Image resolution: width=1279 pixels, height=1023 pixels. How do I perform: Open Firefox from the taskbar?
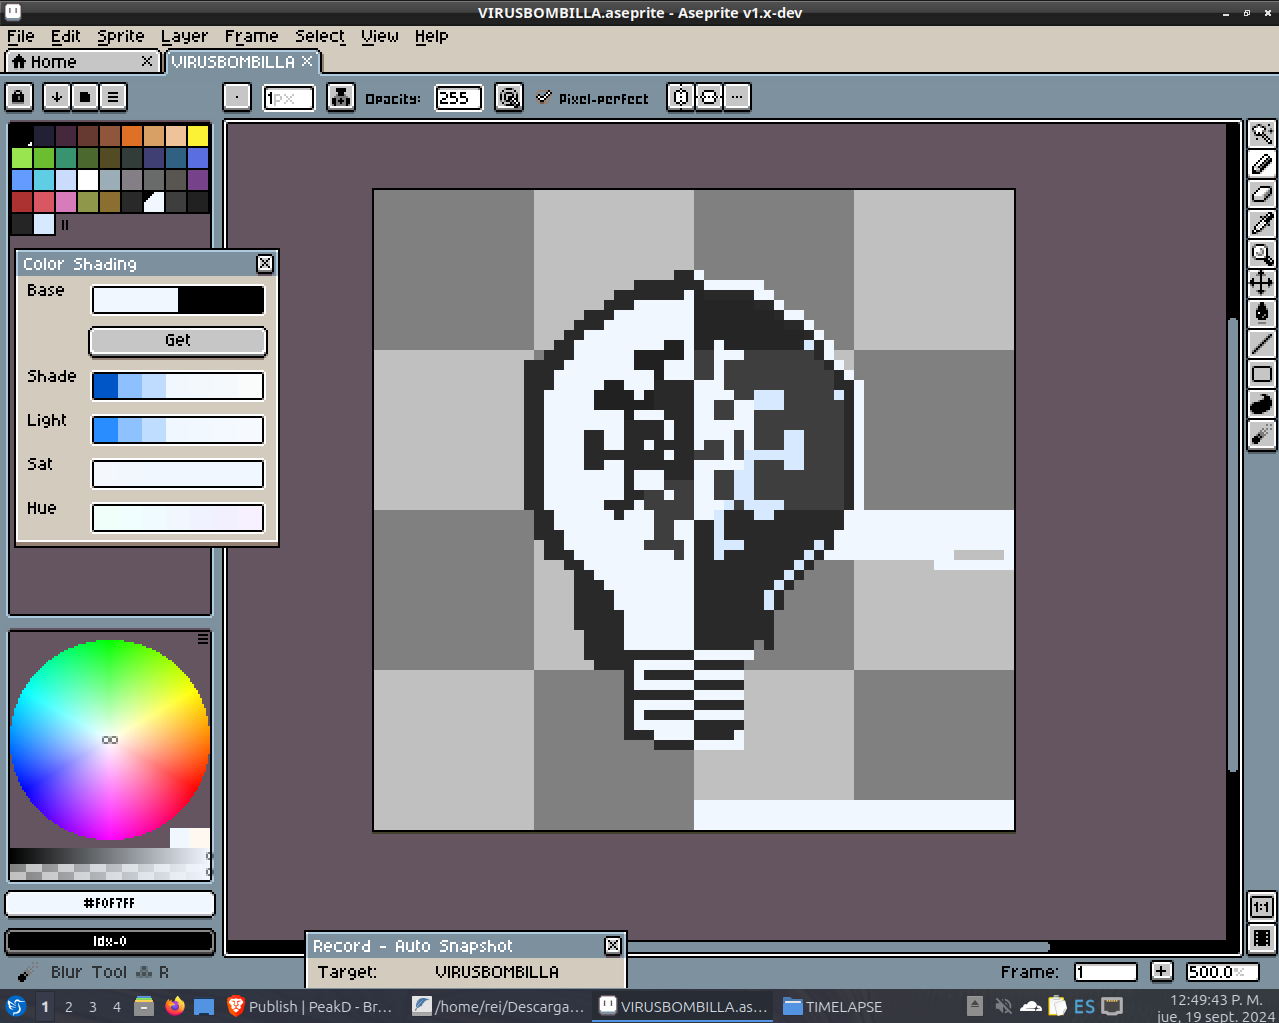pyautogui.click(x=175, y=1006)
